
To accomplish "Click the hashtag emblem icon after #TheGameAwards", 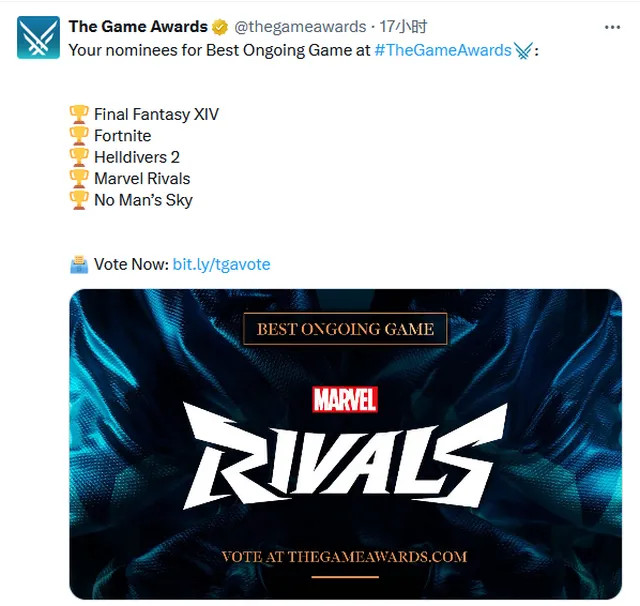I will pyautogui.click(x=523, y=51).
